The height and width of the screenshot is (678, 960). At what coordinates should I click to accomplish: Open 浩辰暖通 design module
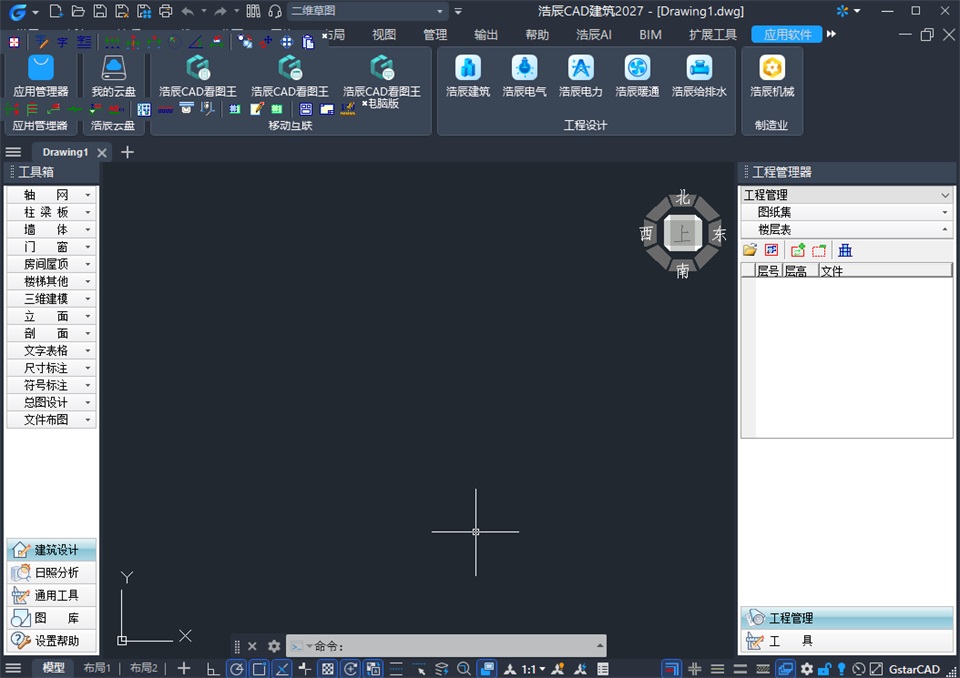click(637, 76)
